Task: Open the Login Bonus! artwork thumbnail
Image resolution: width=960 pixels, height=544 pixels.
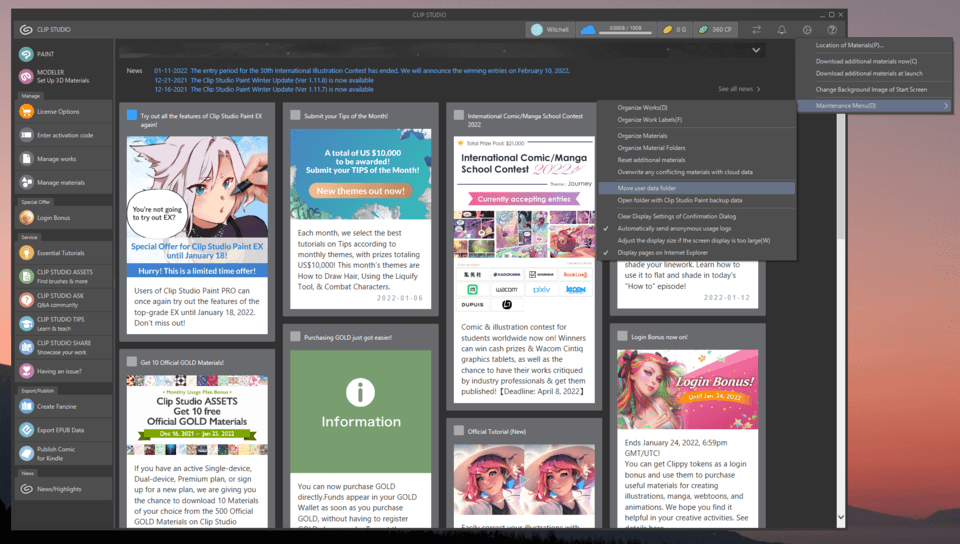Action: click(x=688, y=390)
